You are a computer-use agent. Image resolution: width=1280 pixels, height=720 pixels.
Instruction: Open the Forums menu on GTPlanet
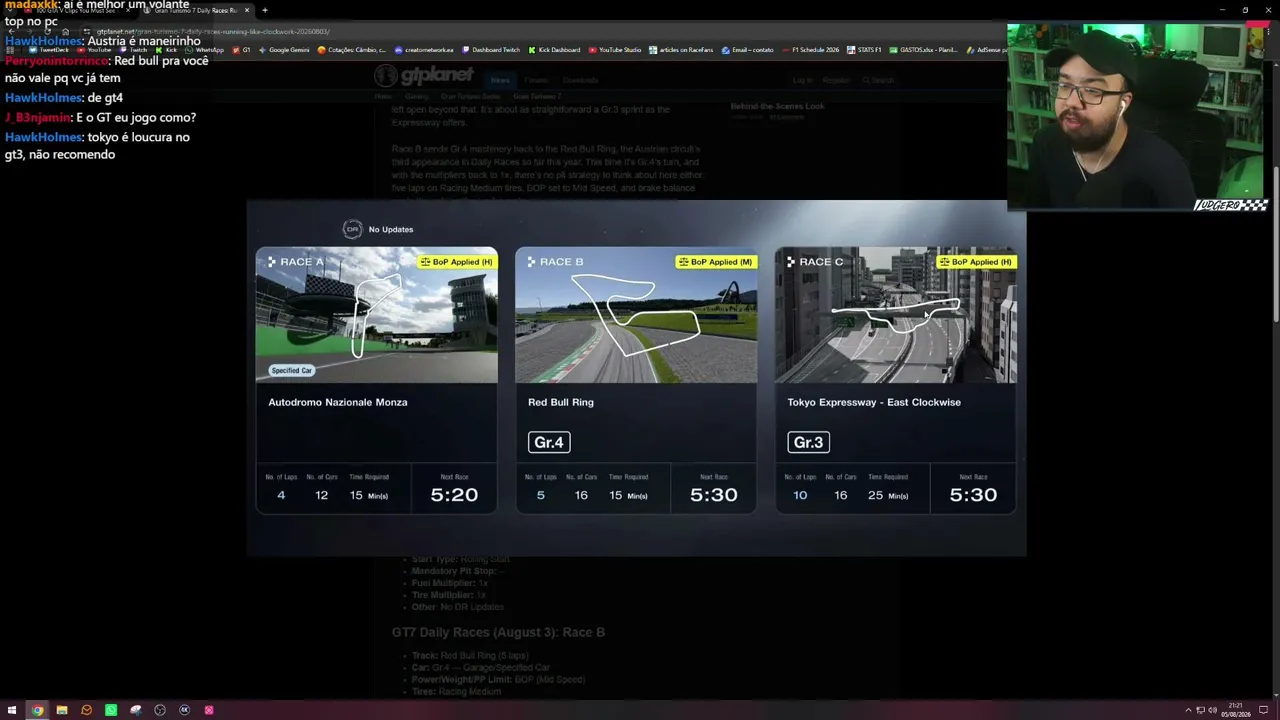tap(536, 80)
